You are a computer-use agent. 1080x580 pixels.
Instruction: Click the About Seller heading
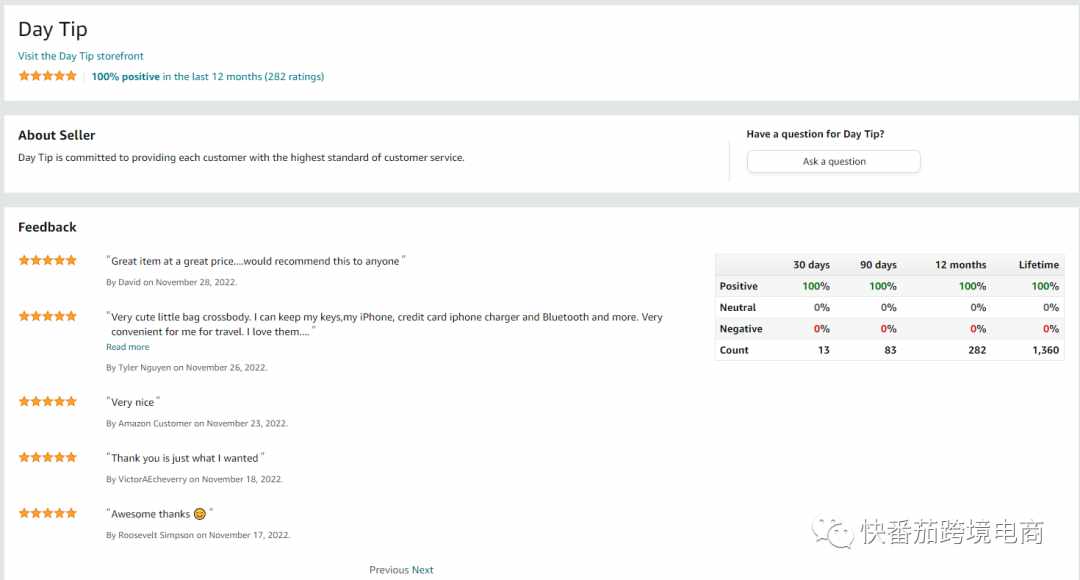[x=56, y=135]
